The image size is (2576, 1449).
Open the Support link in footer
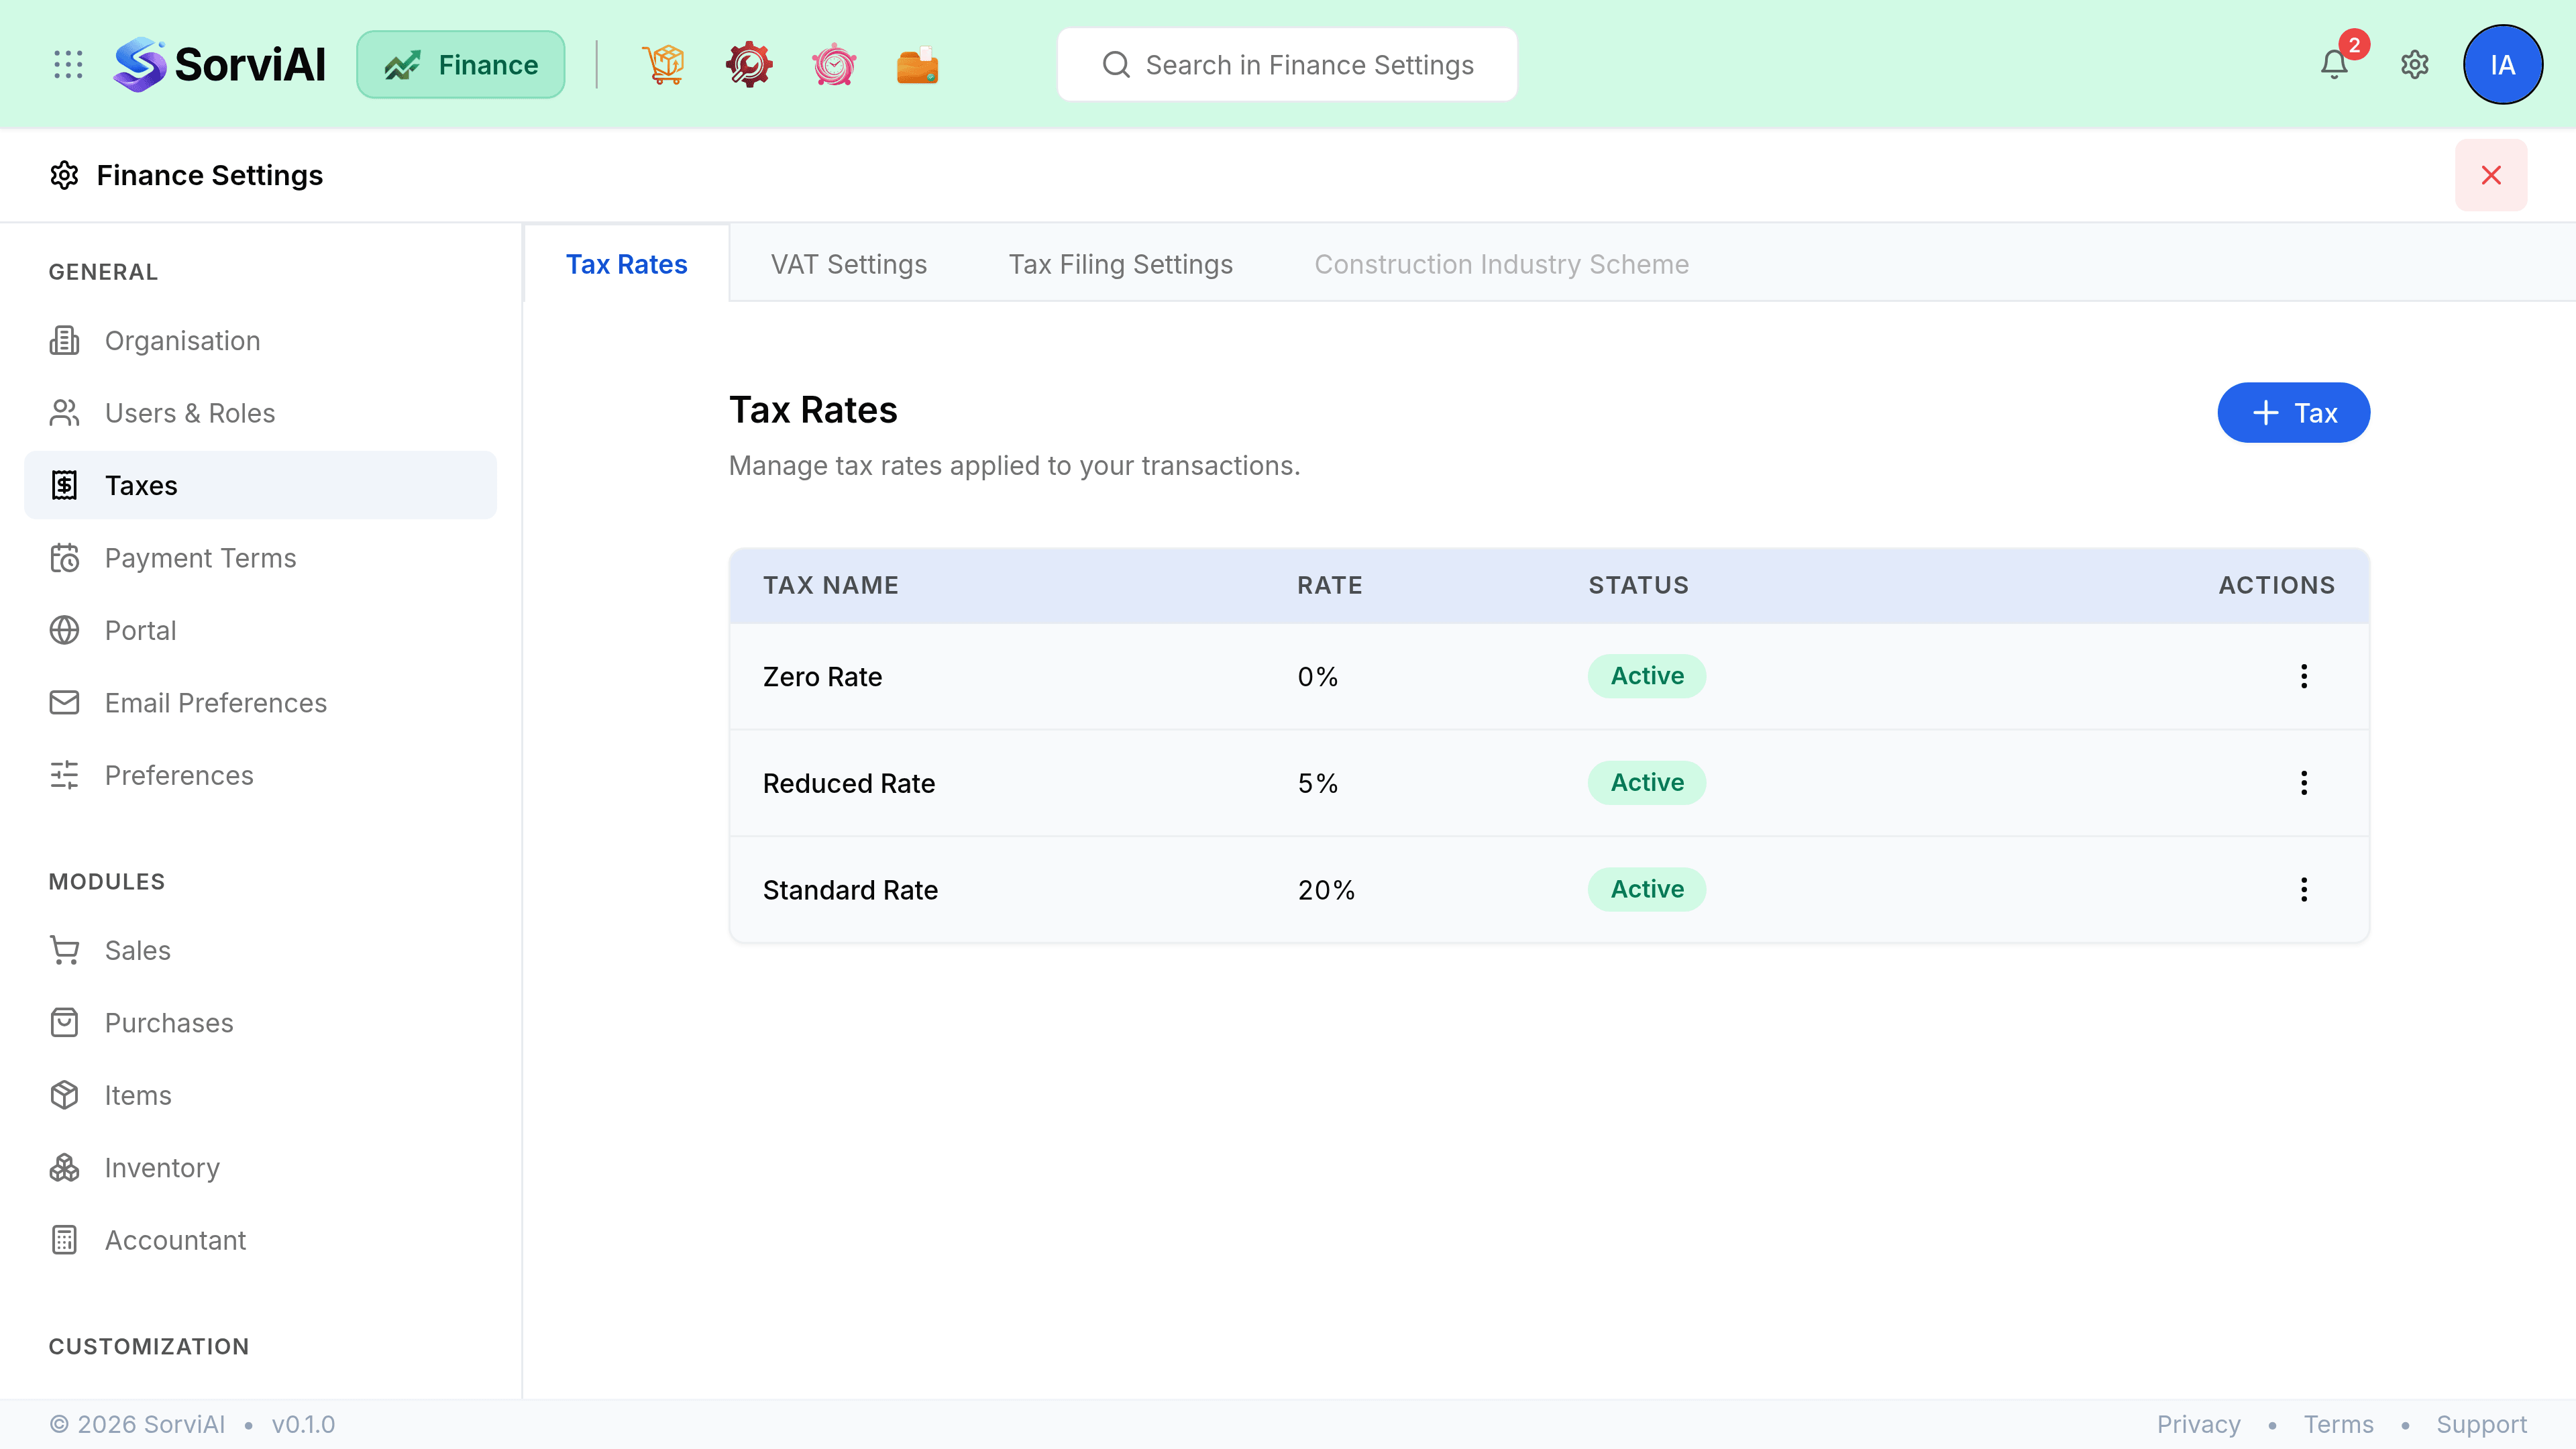coord(2481,1424)
